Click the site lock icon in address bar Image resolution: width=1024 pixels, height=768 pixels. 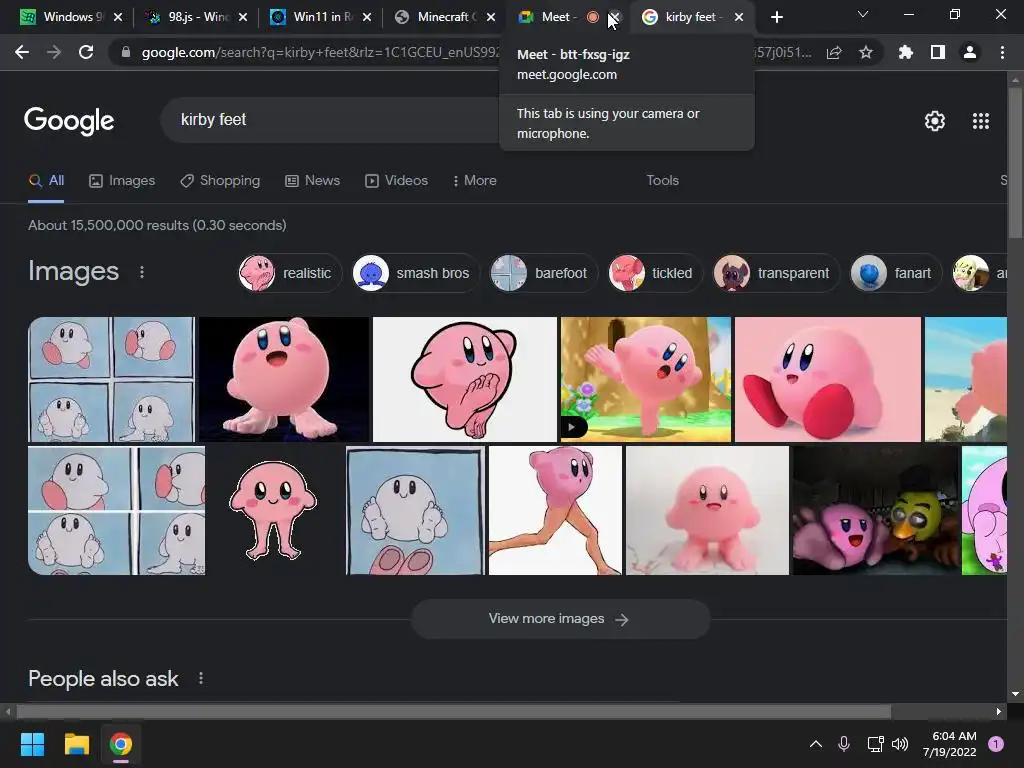click(125, 52)
